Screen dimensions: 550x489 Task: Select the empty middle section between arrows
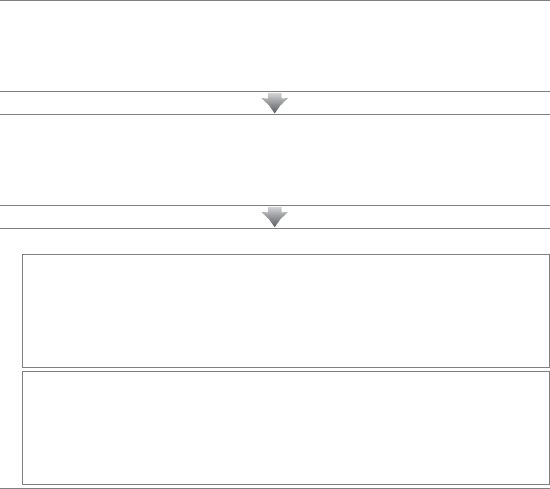pos(275,160)
